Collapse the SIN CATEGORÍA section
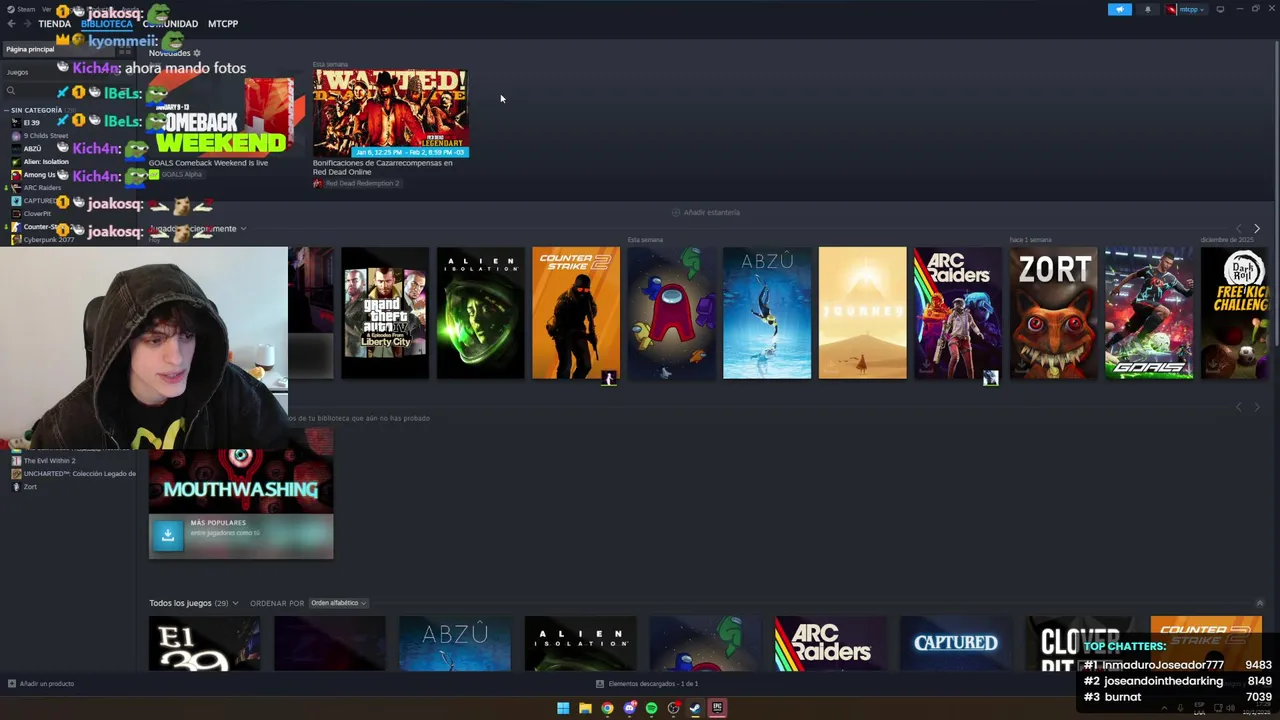Image resolution: width=1280 pixels, height=720 pixels. pyautogui.click(x=35, y=110)
